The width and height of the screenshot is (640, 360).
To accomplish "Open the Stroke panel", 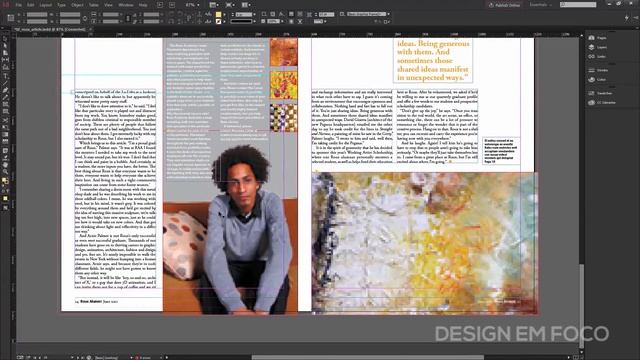I will [599, 70].
